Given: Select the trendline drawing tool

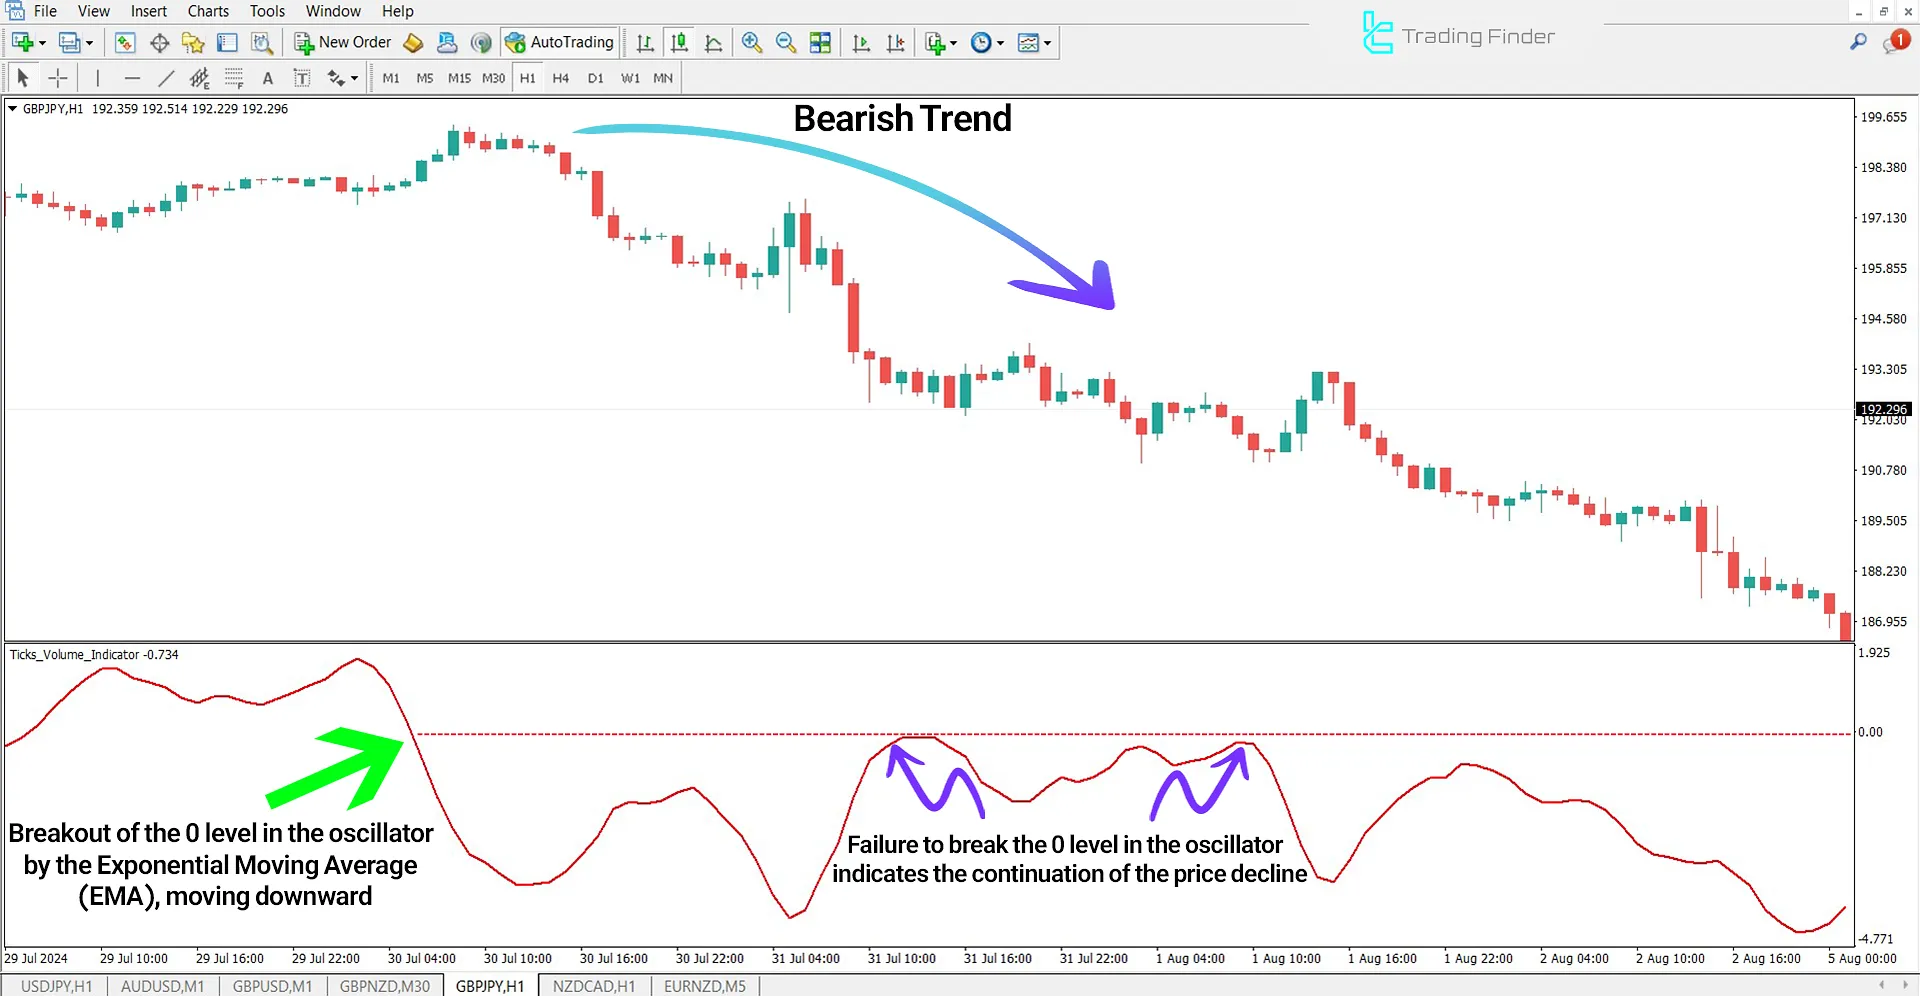Looking at the screenshot, I should pyautogui.click(x=166, y=77).
